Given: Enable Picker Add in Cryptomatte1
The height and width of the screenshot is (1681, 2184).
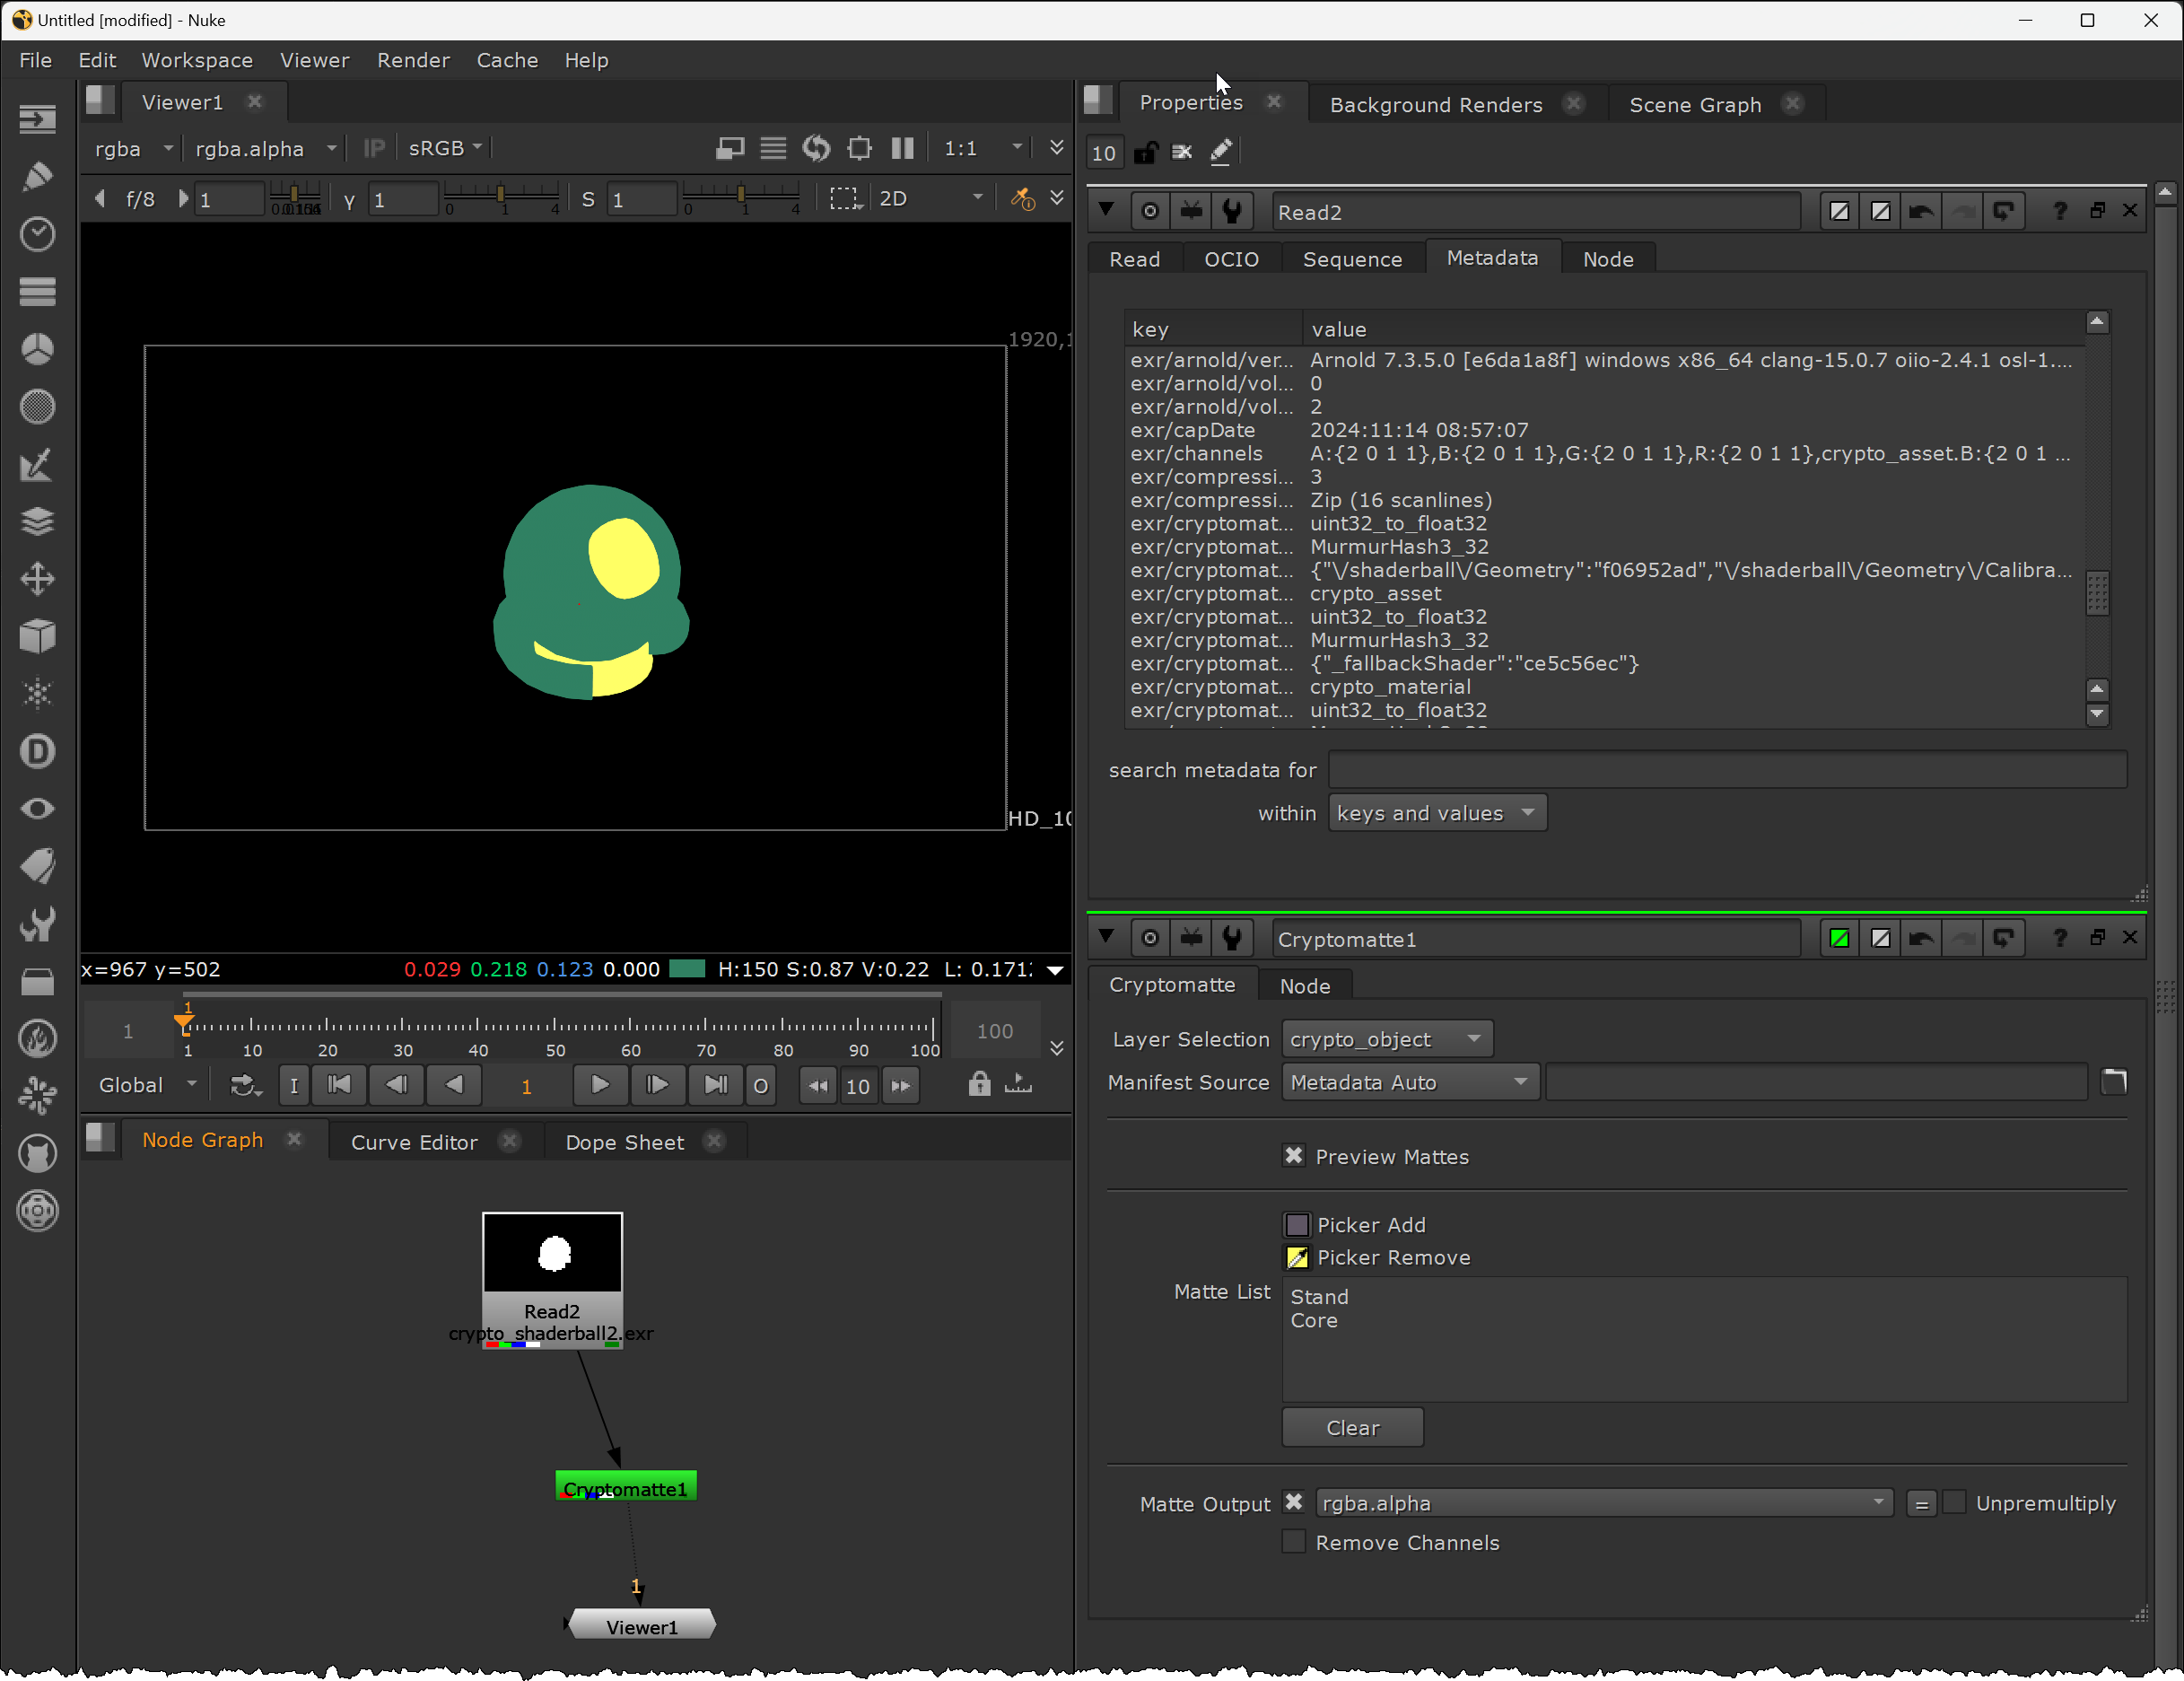Looking at the screenshot, I should [x=1297, y=1224].
